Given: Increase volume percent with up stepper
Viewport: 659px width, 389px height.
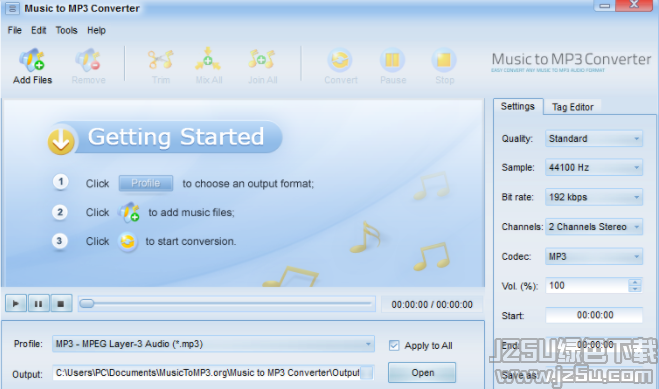Looking at the screenshot, I should pyautogui.click(x=635, y=282).
